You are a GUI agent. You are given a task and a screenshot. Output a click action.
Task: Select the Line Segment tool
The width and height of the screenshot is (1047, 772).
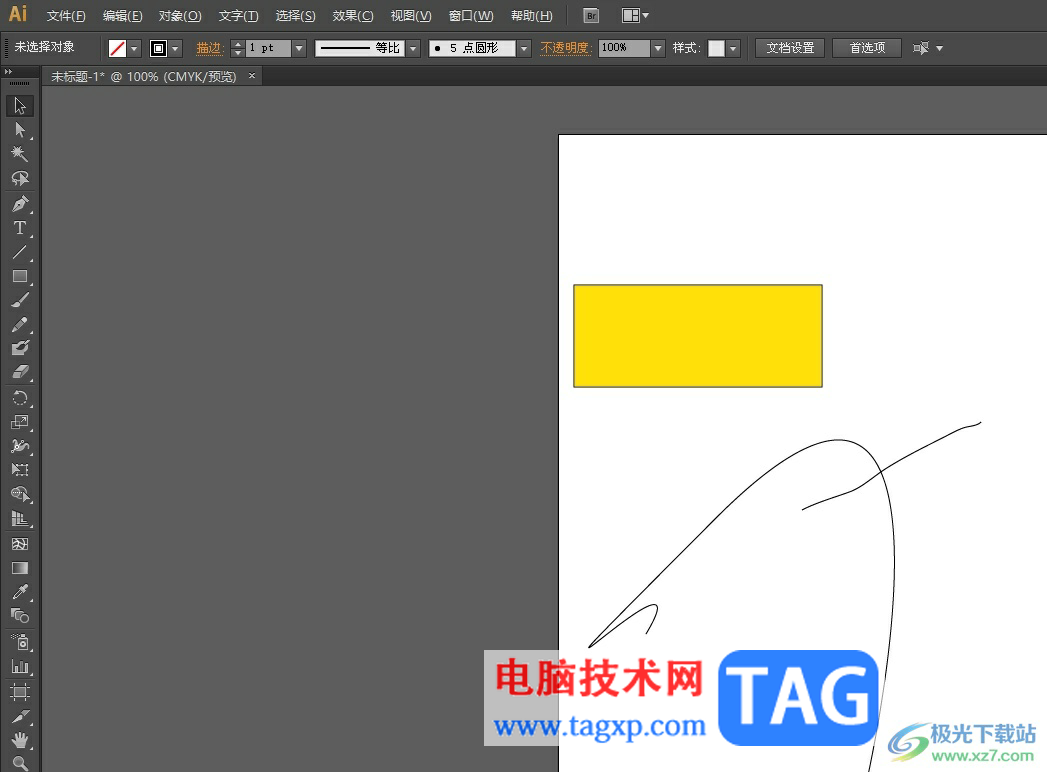tap(20, 252)
